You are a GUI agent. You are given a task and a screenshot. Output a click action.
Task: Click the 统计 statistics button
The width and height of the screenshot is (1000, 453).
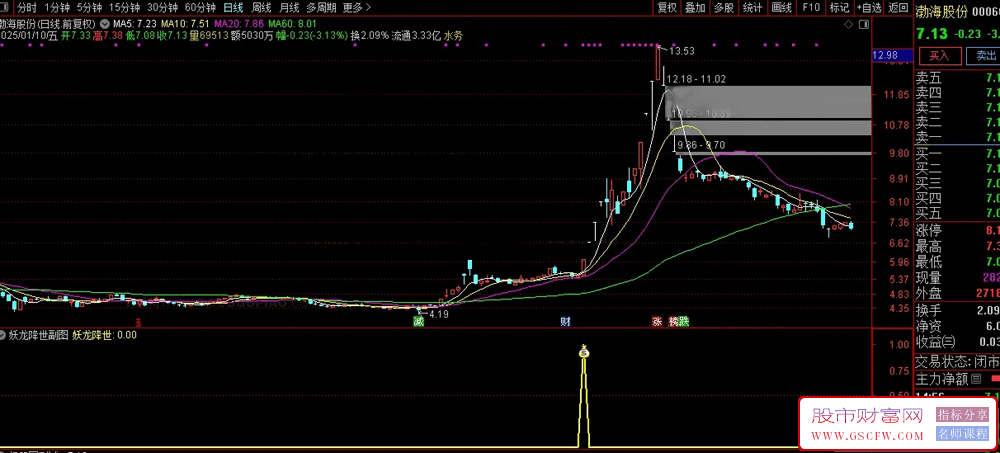click(x=753, y=8)
